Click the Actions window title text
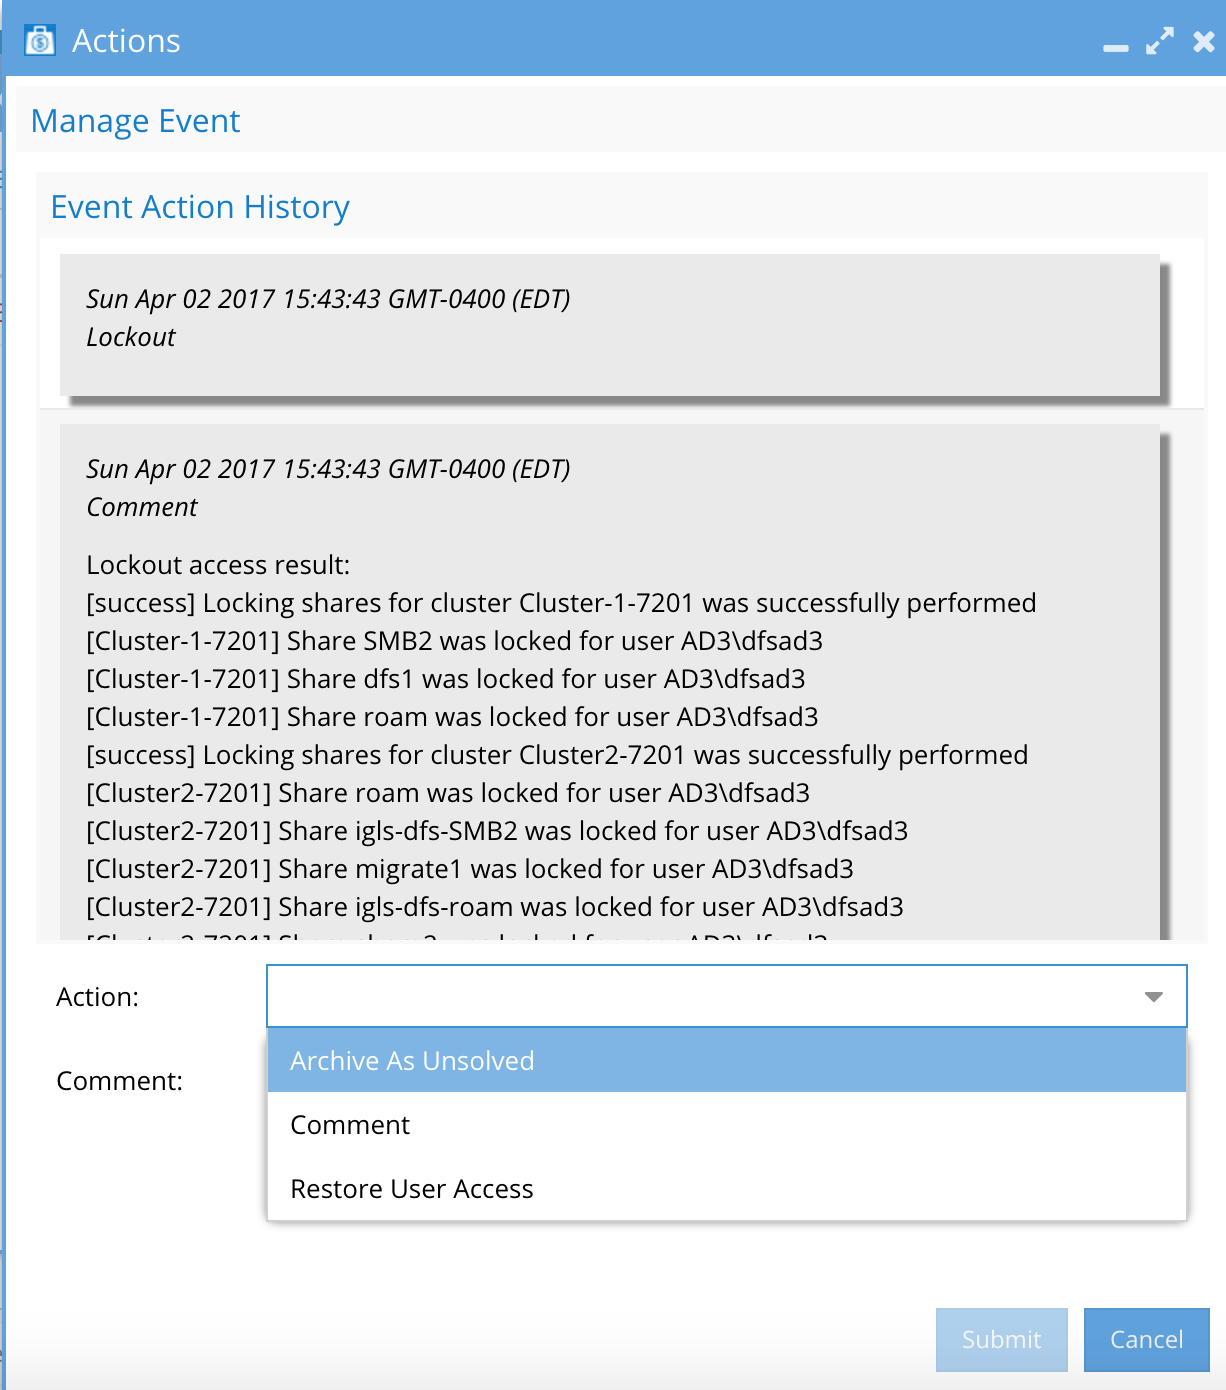1226x1390 pixels. click(126, 41)
